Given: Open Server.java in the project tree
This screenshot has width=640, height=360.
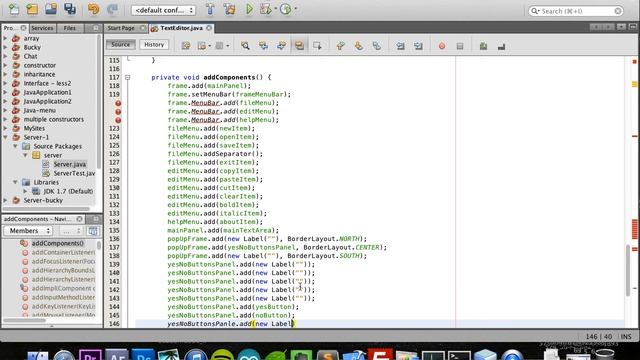Looking at the screenshot, I should [69, 164].
